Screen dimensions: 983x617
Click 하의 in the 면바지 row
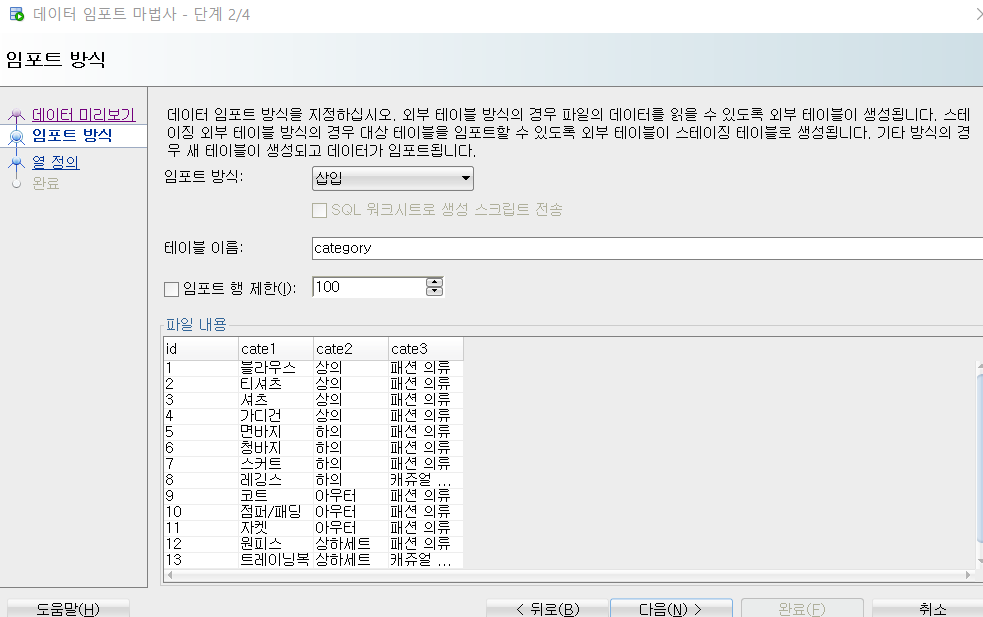pyautogui.click(x=350, y=431)
